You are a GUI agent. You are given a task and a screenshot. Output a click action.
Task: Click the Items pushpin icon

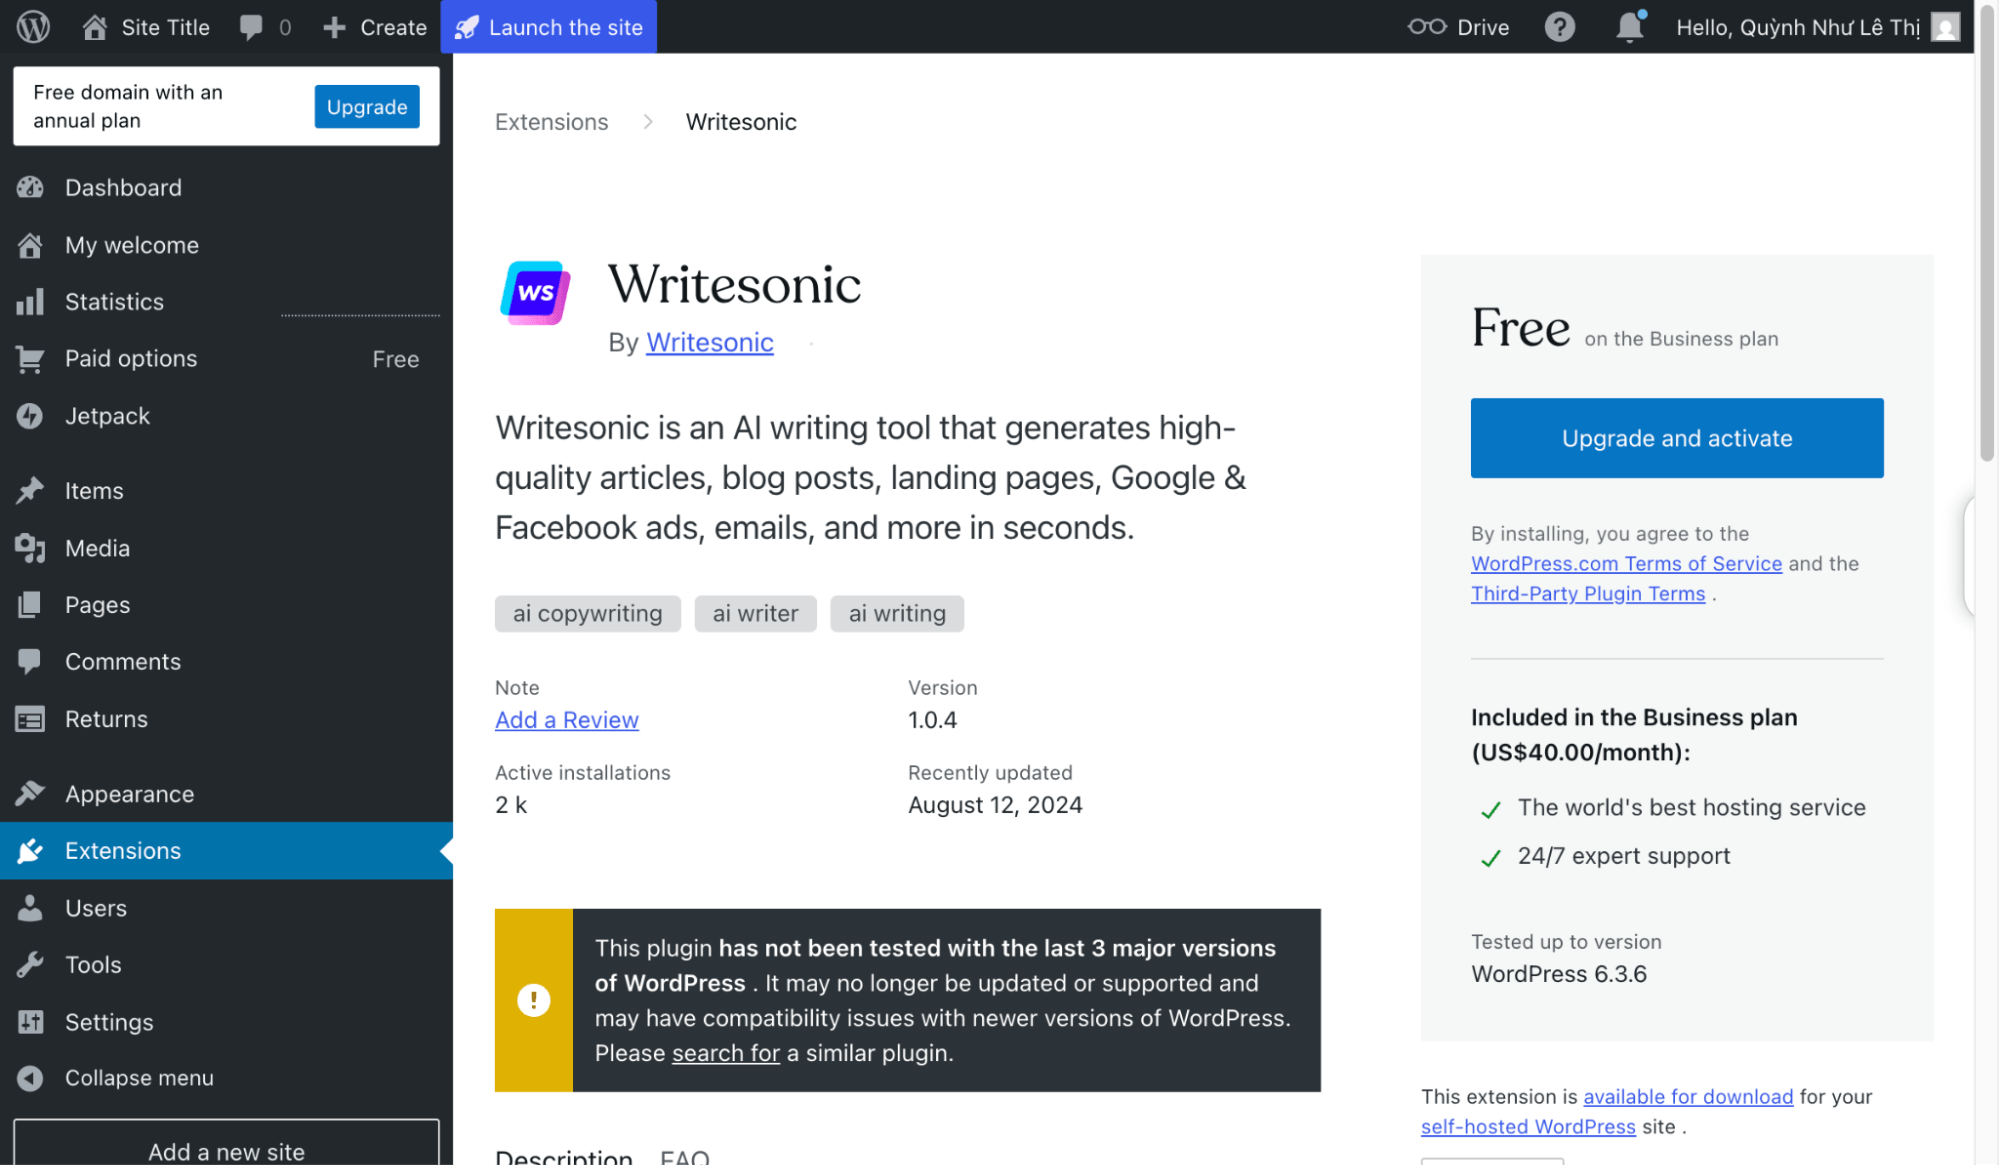[30, 490]
